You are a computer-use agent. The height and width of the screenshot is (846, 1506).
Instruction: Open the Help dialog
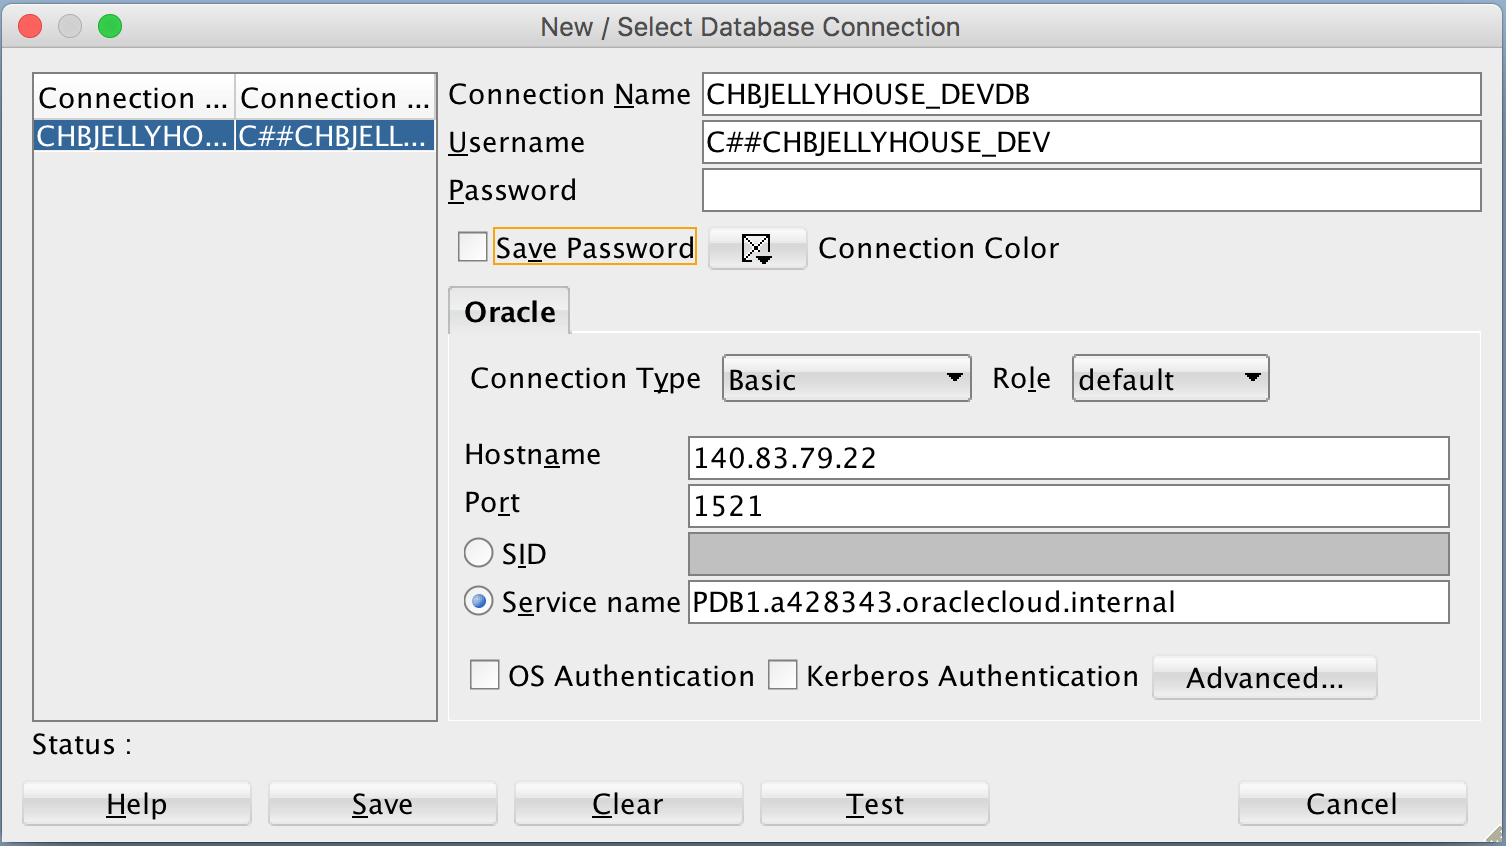(x=136, y=803)
